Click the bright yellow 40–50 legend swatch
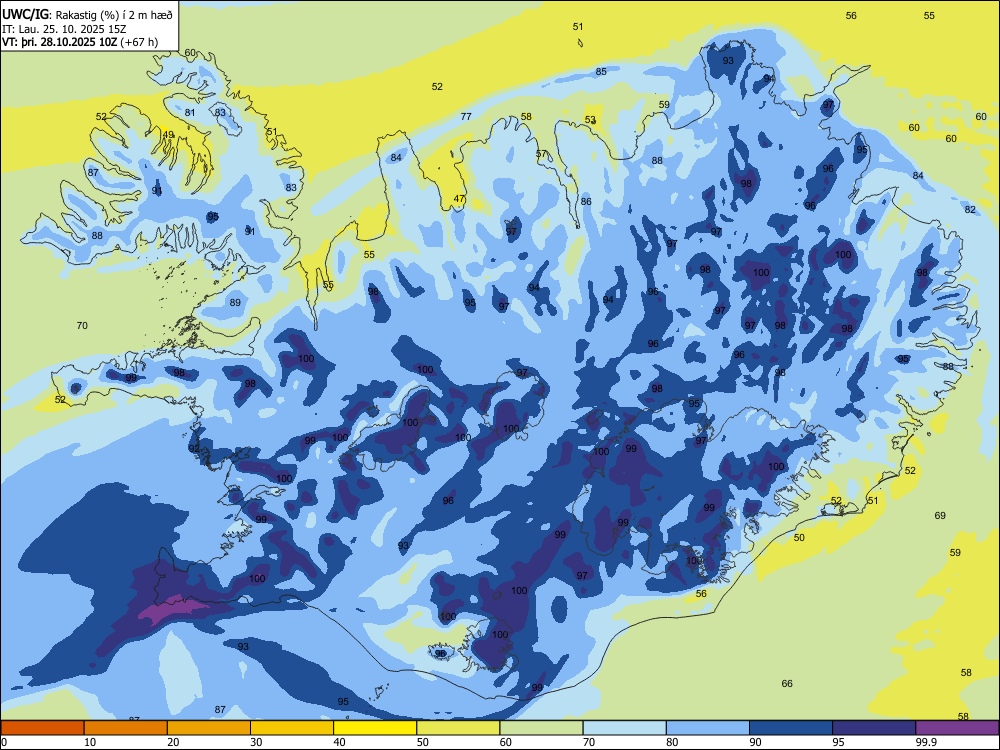1000x750 pixels. coord(375,728)
